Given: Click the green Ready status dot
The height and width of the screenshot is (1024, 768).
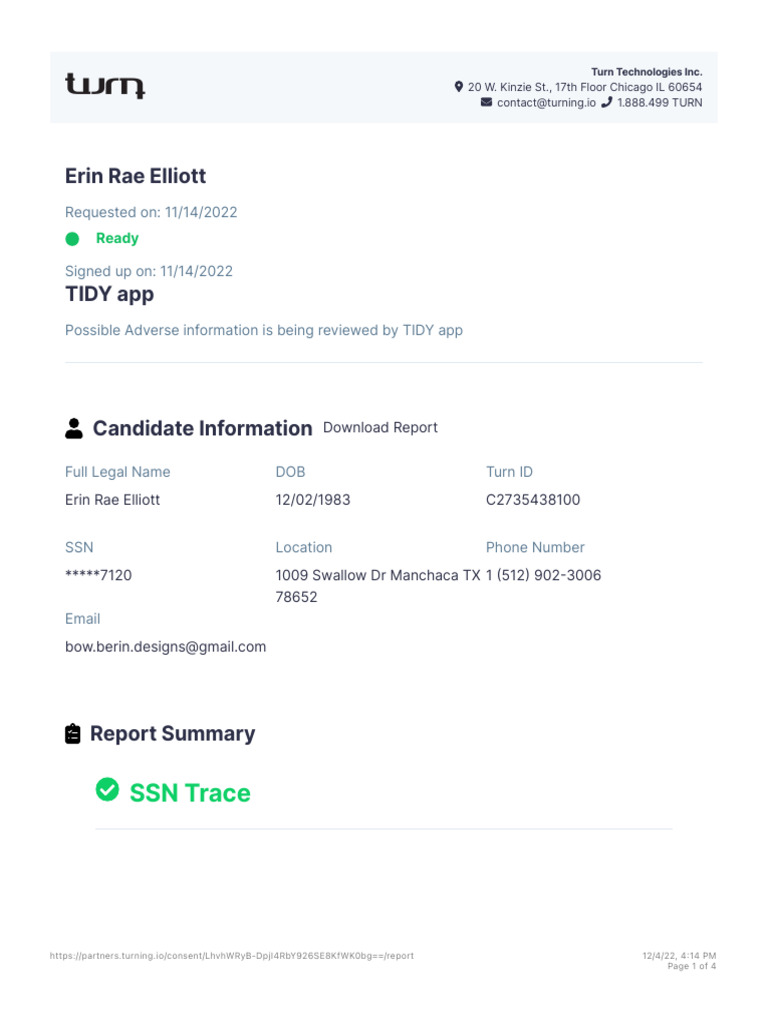Looking at the screenshot, I should tap(72, 239).
